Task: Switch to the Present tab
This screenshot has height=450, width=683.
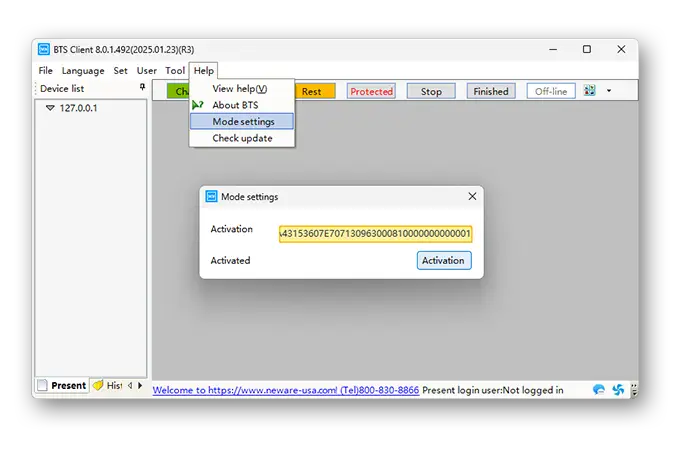Action: pyautogui.click(x=62, y=386)
